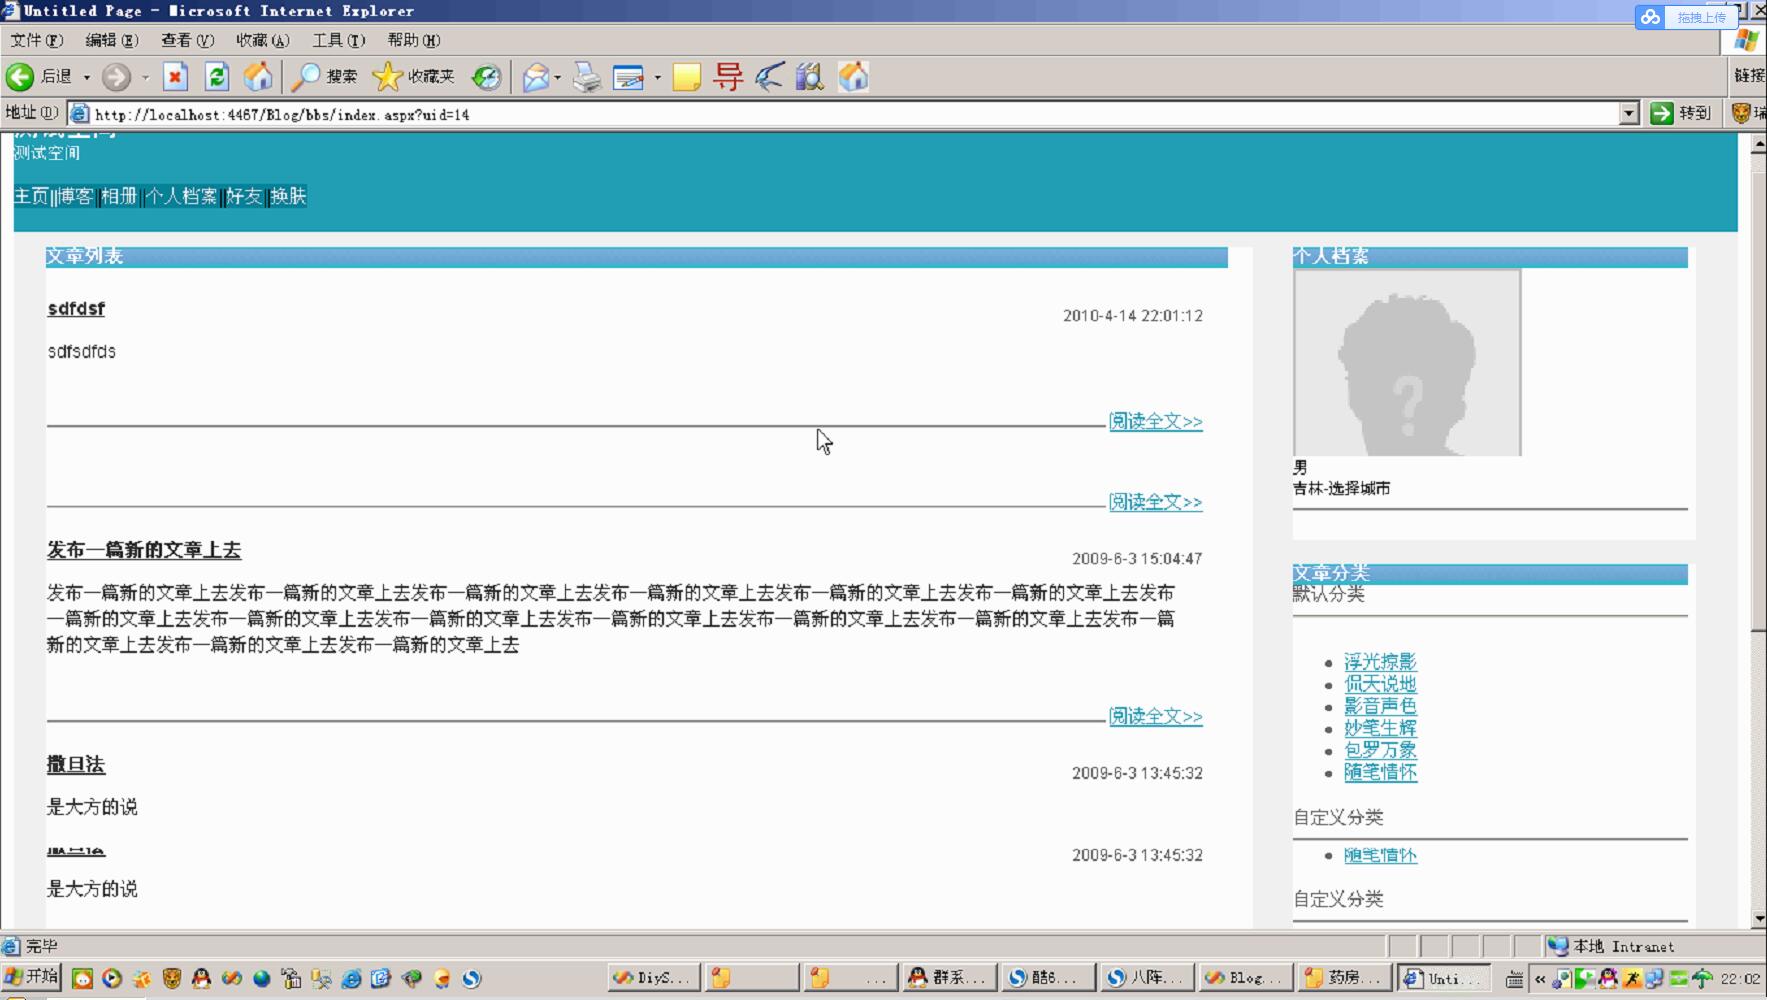Open the 个人档案 navigation link
Screen dimensions: 1767x1000
(181, 196)
